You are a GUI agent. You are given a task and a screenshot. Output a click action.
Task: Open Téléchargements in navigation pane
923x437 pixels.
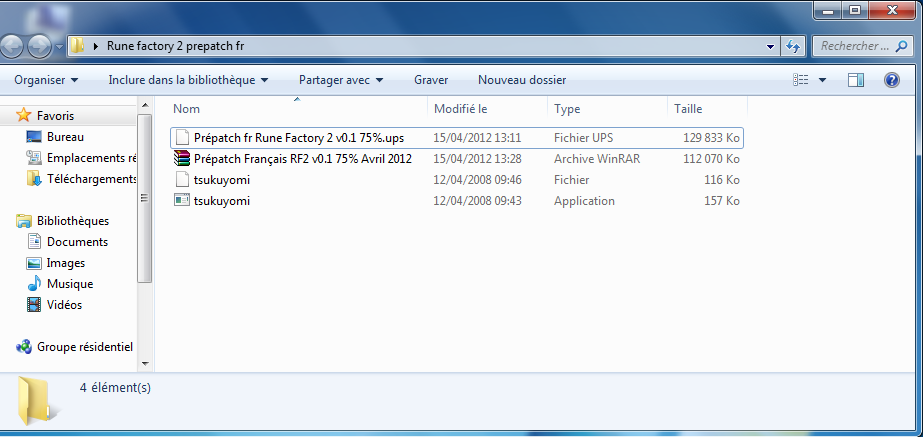point(91,178)
